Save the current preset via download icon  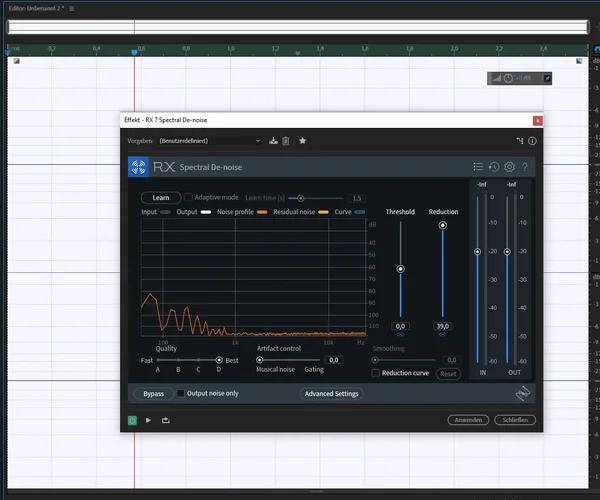coord(274,141)
